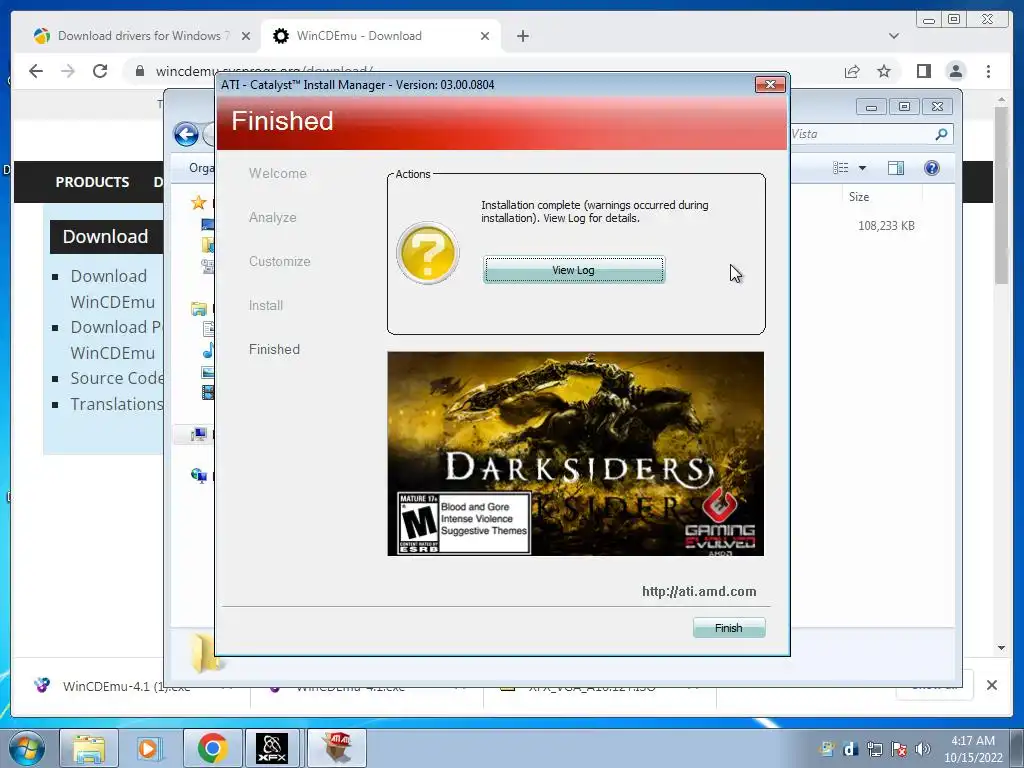The image size is (1024, 768).
Task: Select the Install step in the installer sidebar
Action: point(266,305)
